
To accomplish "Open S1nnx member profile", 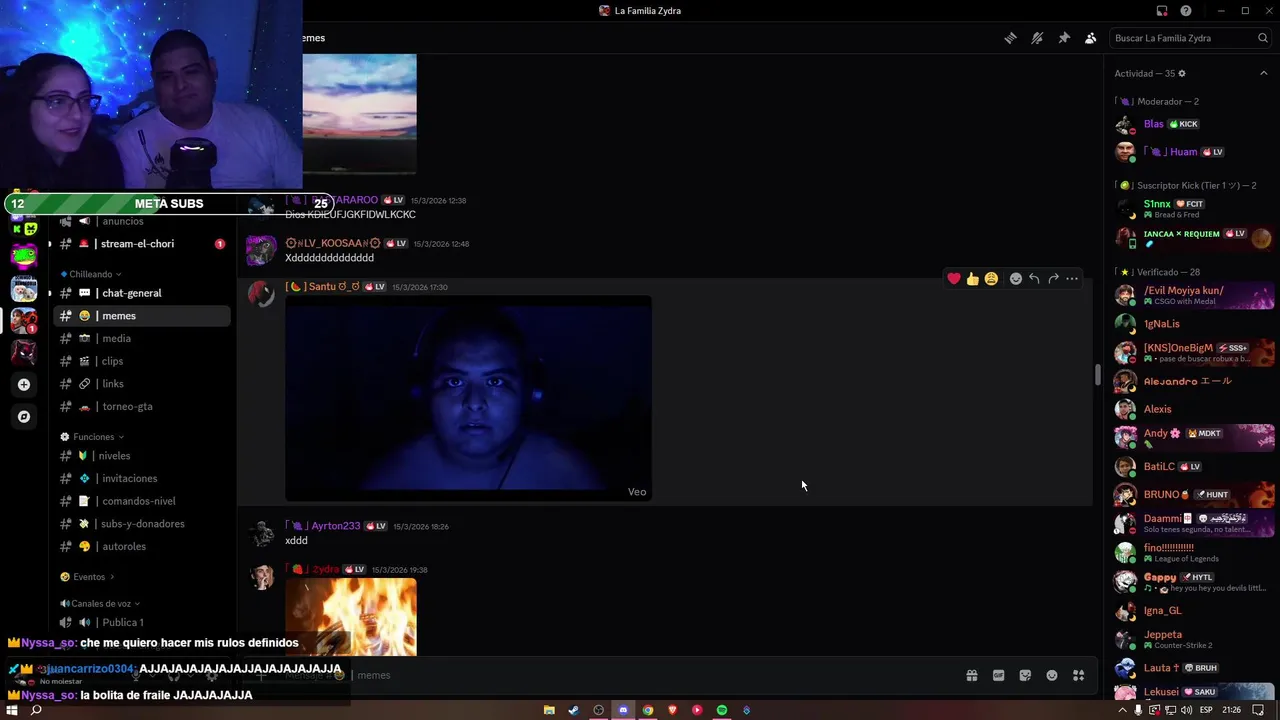I will (1195, 208).
